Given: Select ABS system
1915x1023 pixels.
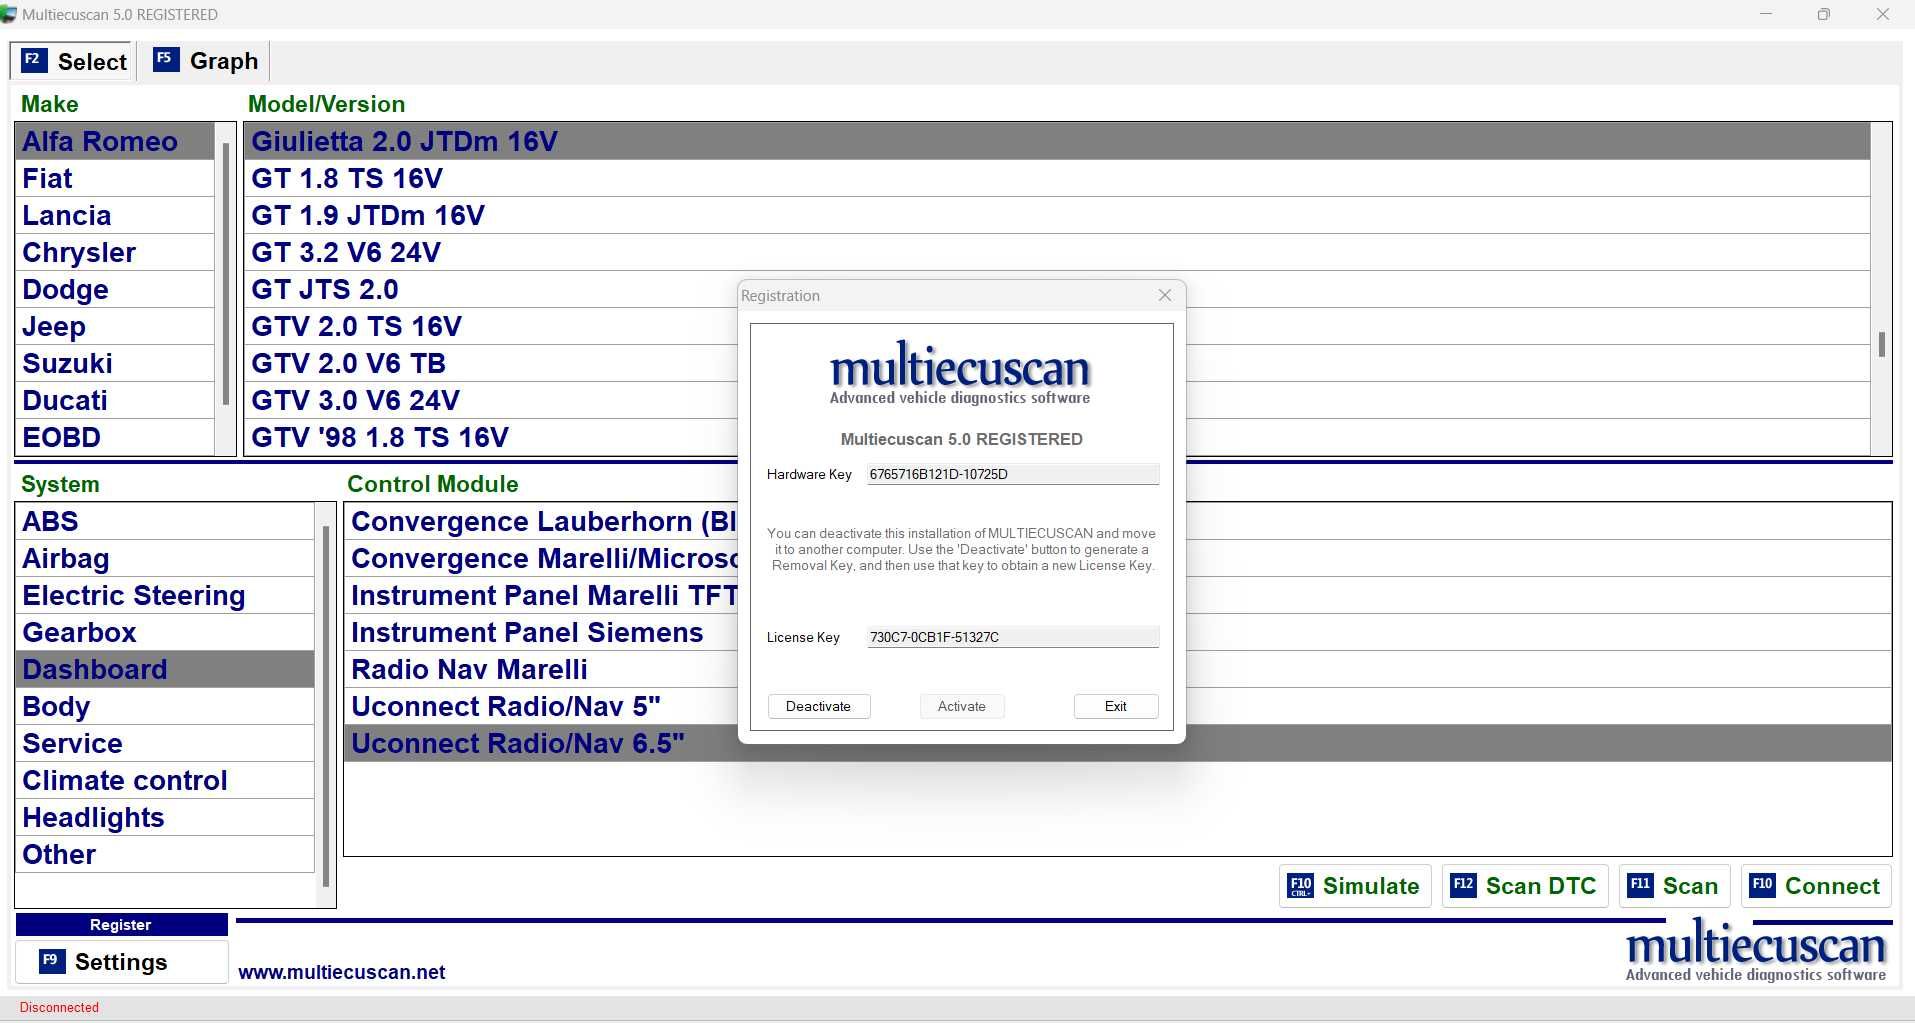Looking at the screenshot, I should point(165,521).
